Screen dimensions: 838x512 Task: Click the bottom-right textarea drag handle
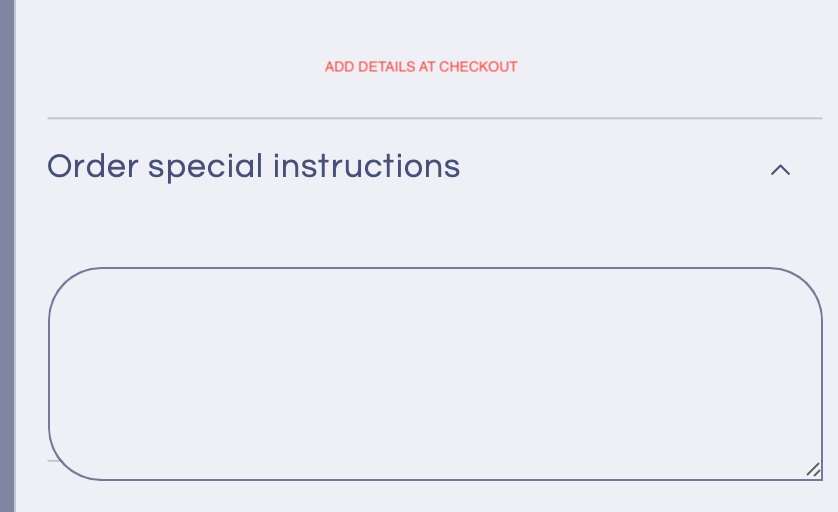tap(813, 470)
